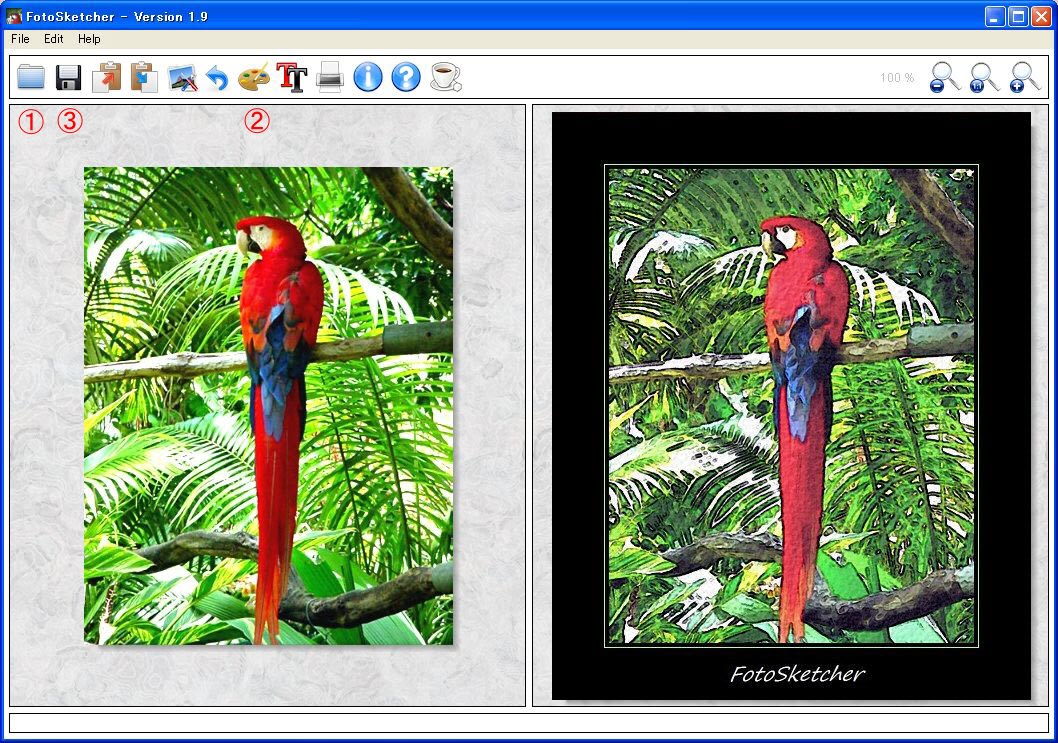
Task: Click the paste from clipboard icon with blue arrow
Action: tap(144, 77)
